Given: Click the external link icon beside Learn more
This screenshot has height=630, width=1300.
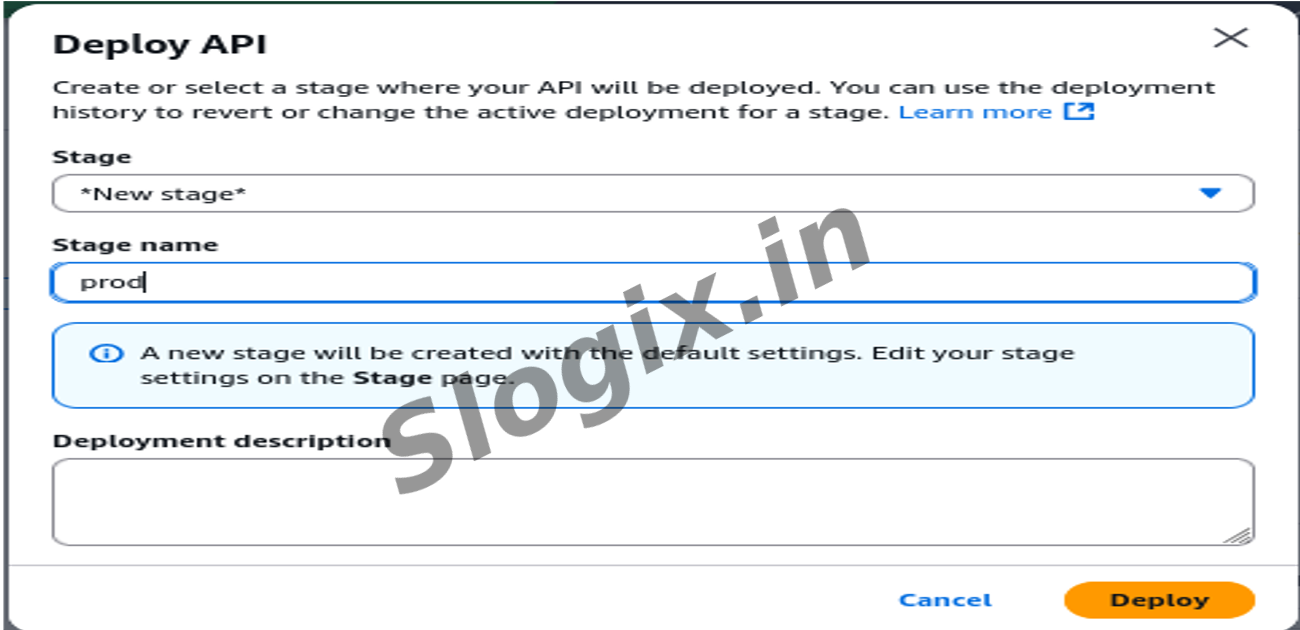Looking at the screenshot, I should [1079, 112].
